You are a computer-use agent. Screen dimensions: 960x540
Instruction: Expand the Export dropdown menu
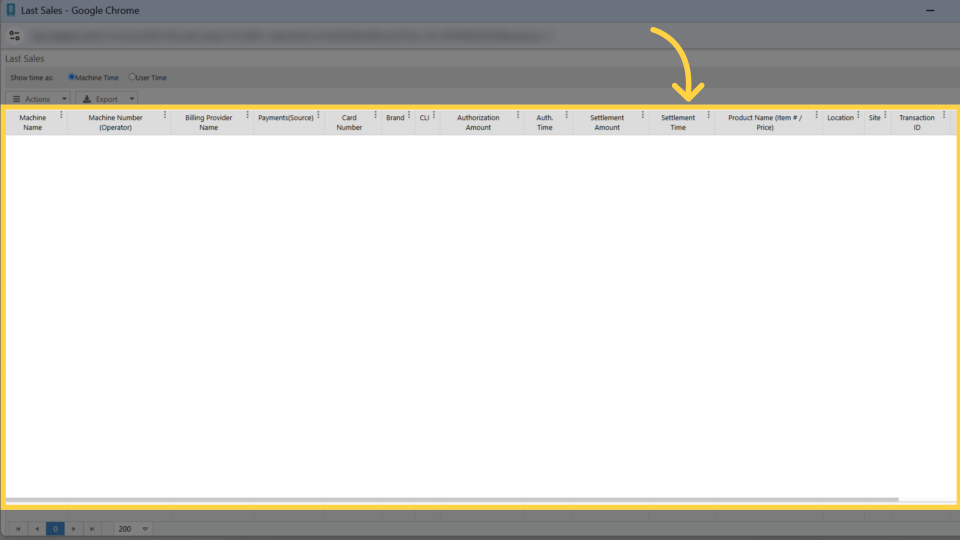tap(107, 99)
